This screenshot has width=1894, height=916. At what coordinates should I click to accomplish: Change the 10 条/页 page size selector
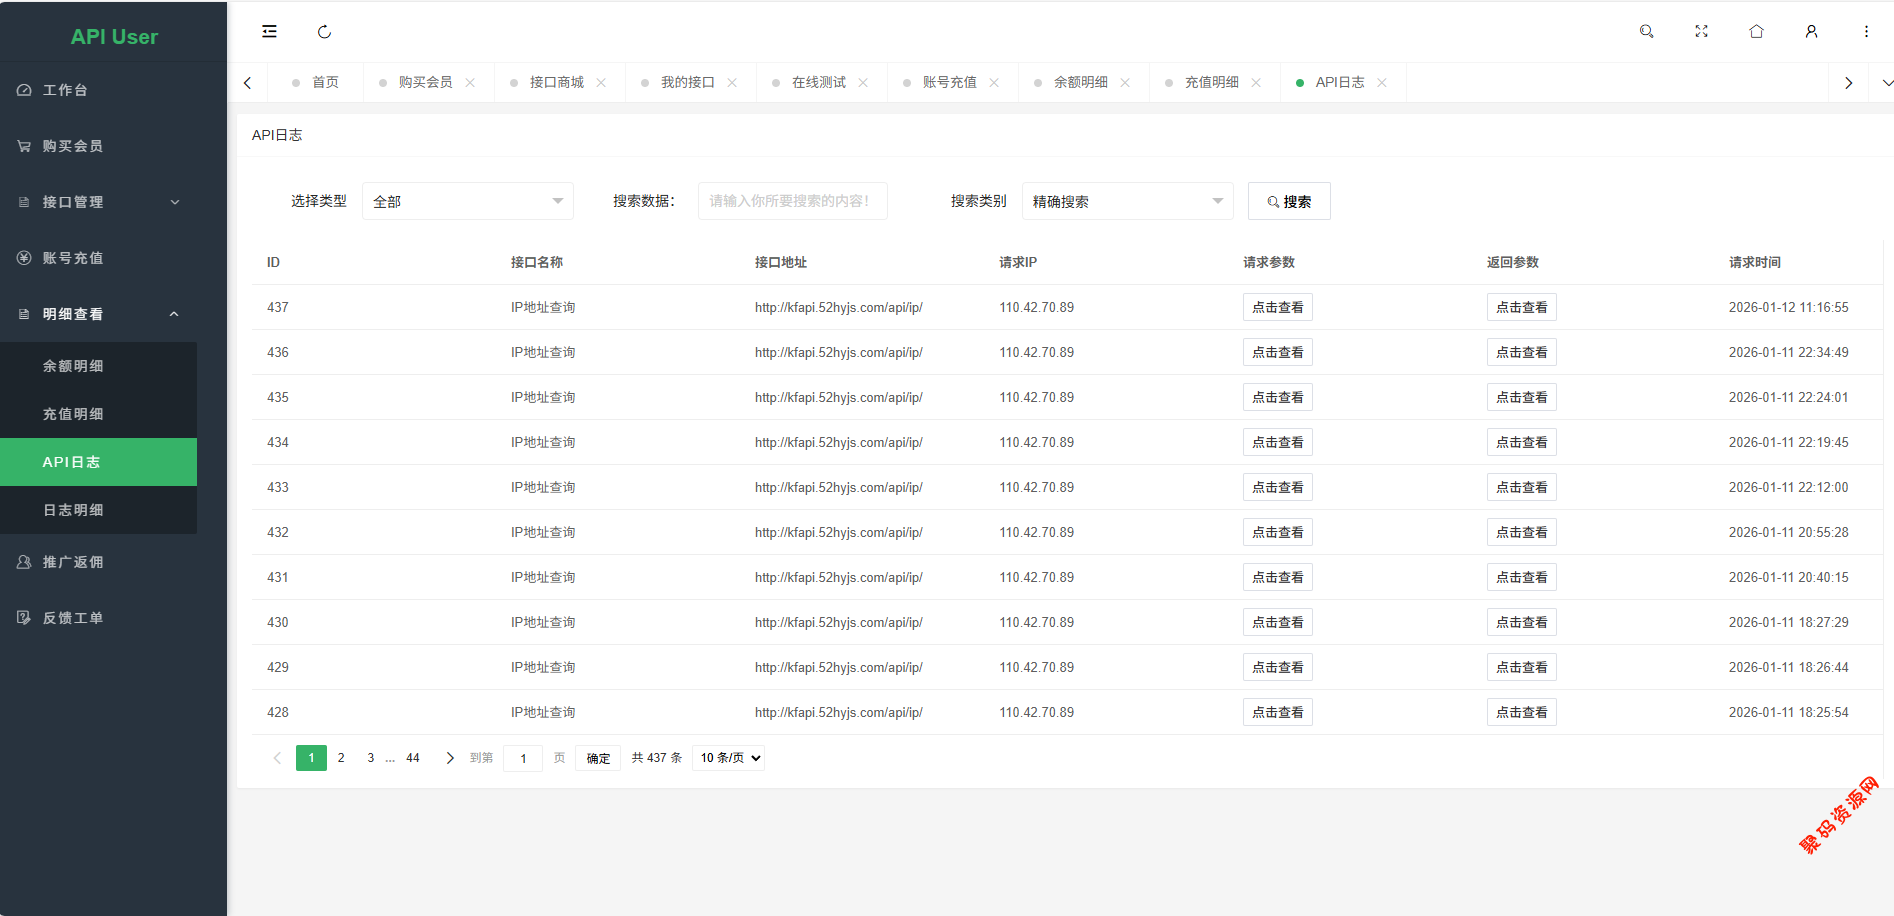click(729, 758)
